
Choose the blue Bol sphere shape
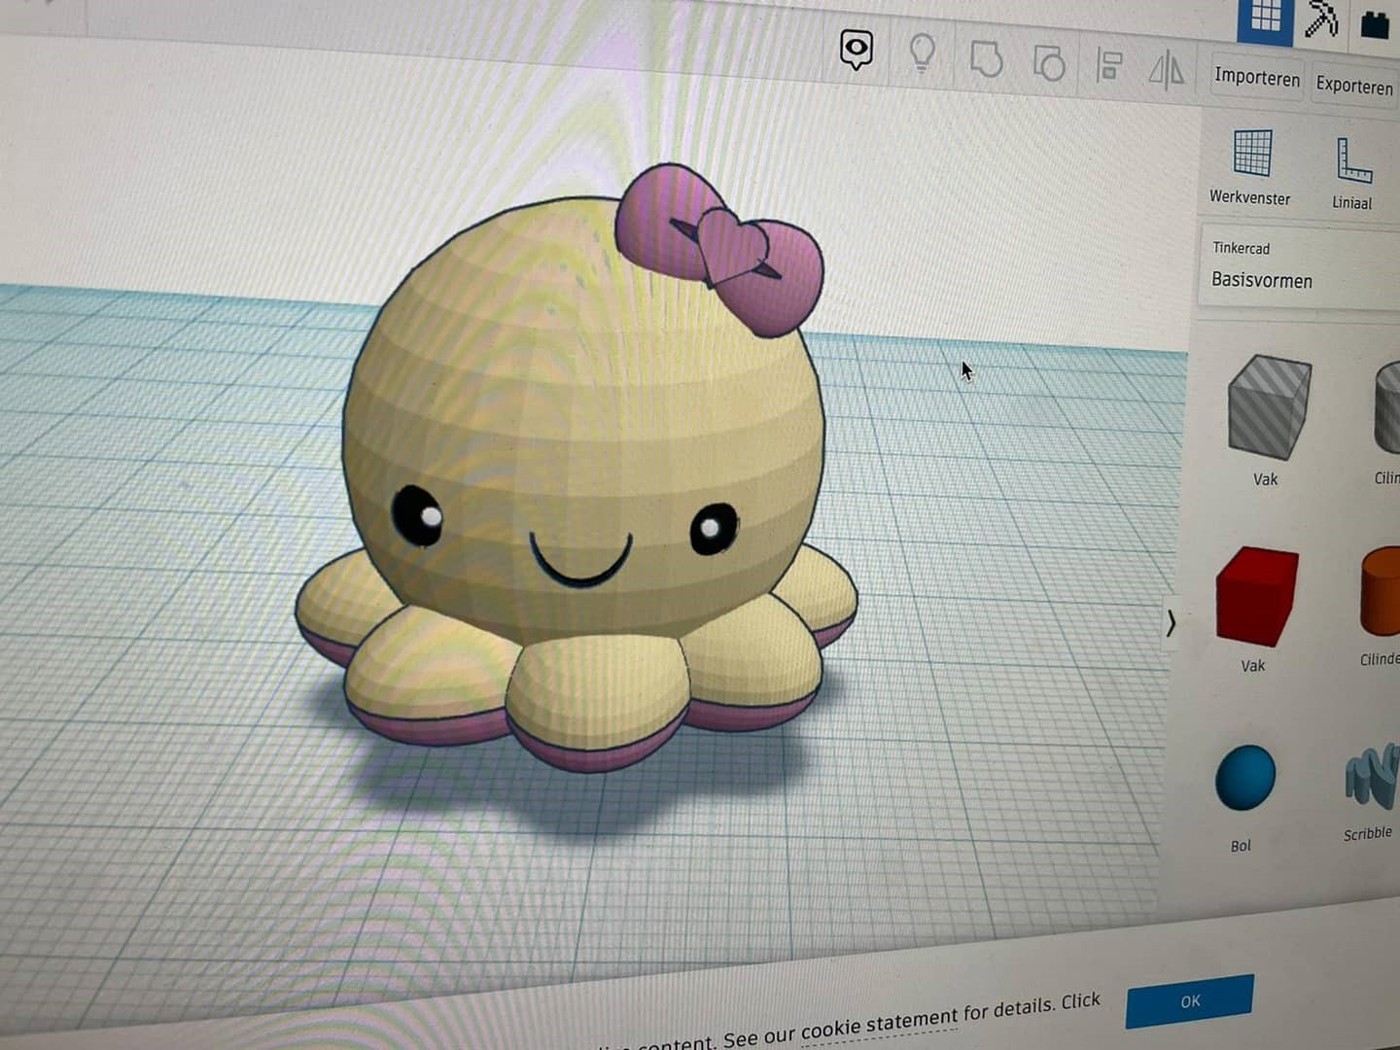pos(1245,777)
